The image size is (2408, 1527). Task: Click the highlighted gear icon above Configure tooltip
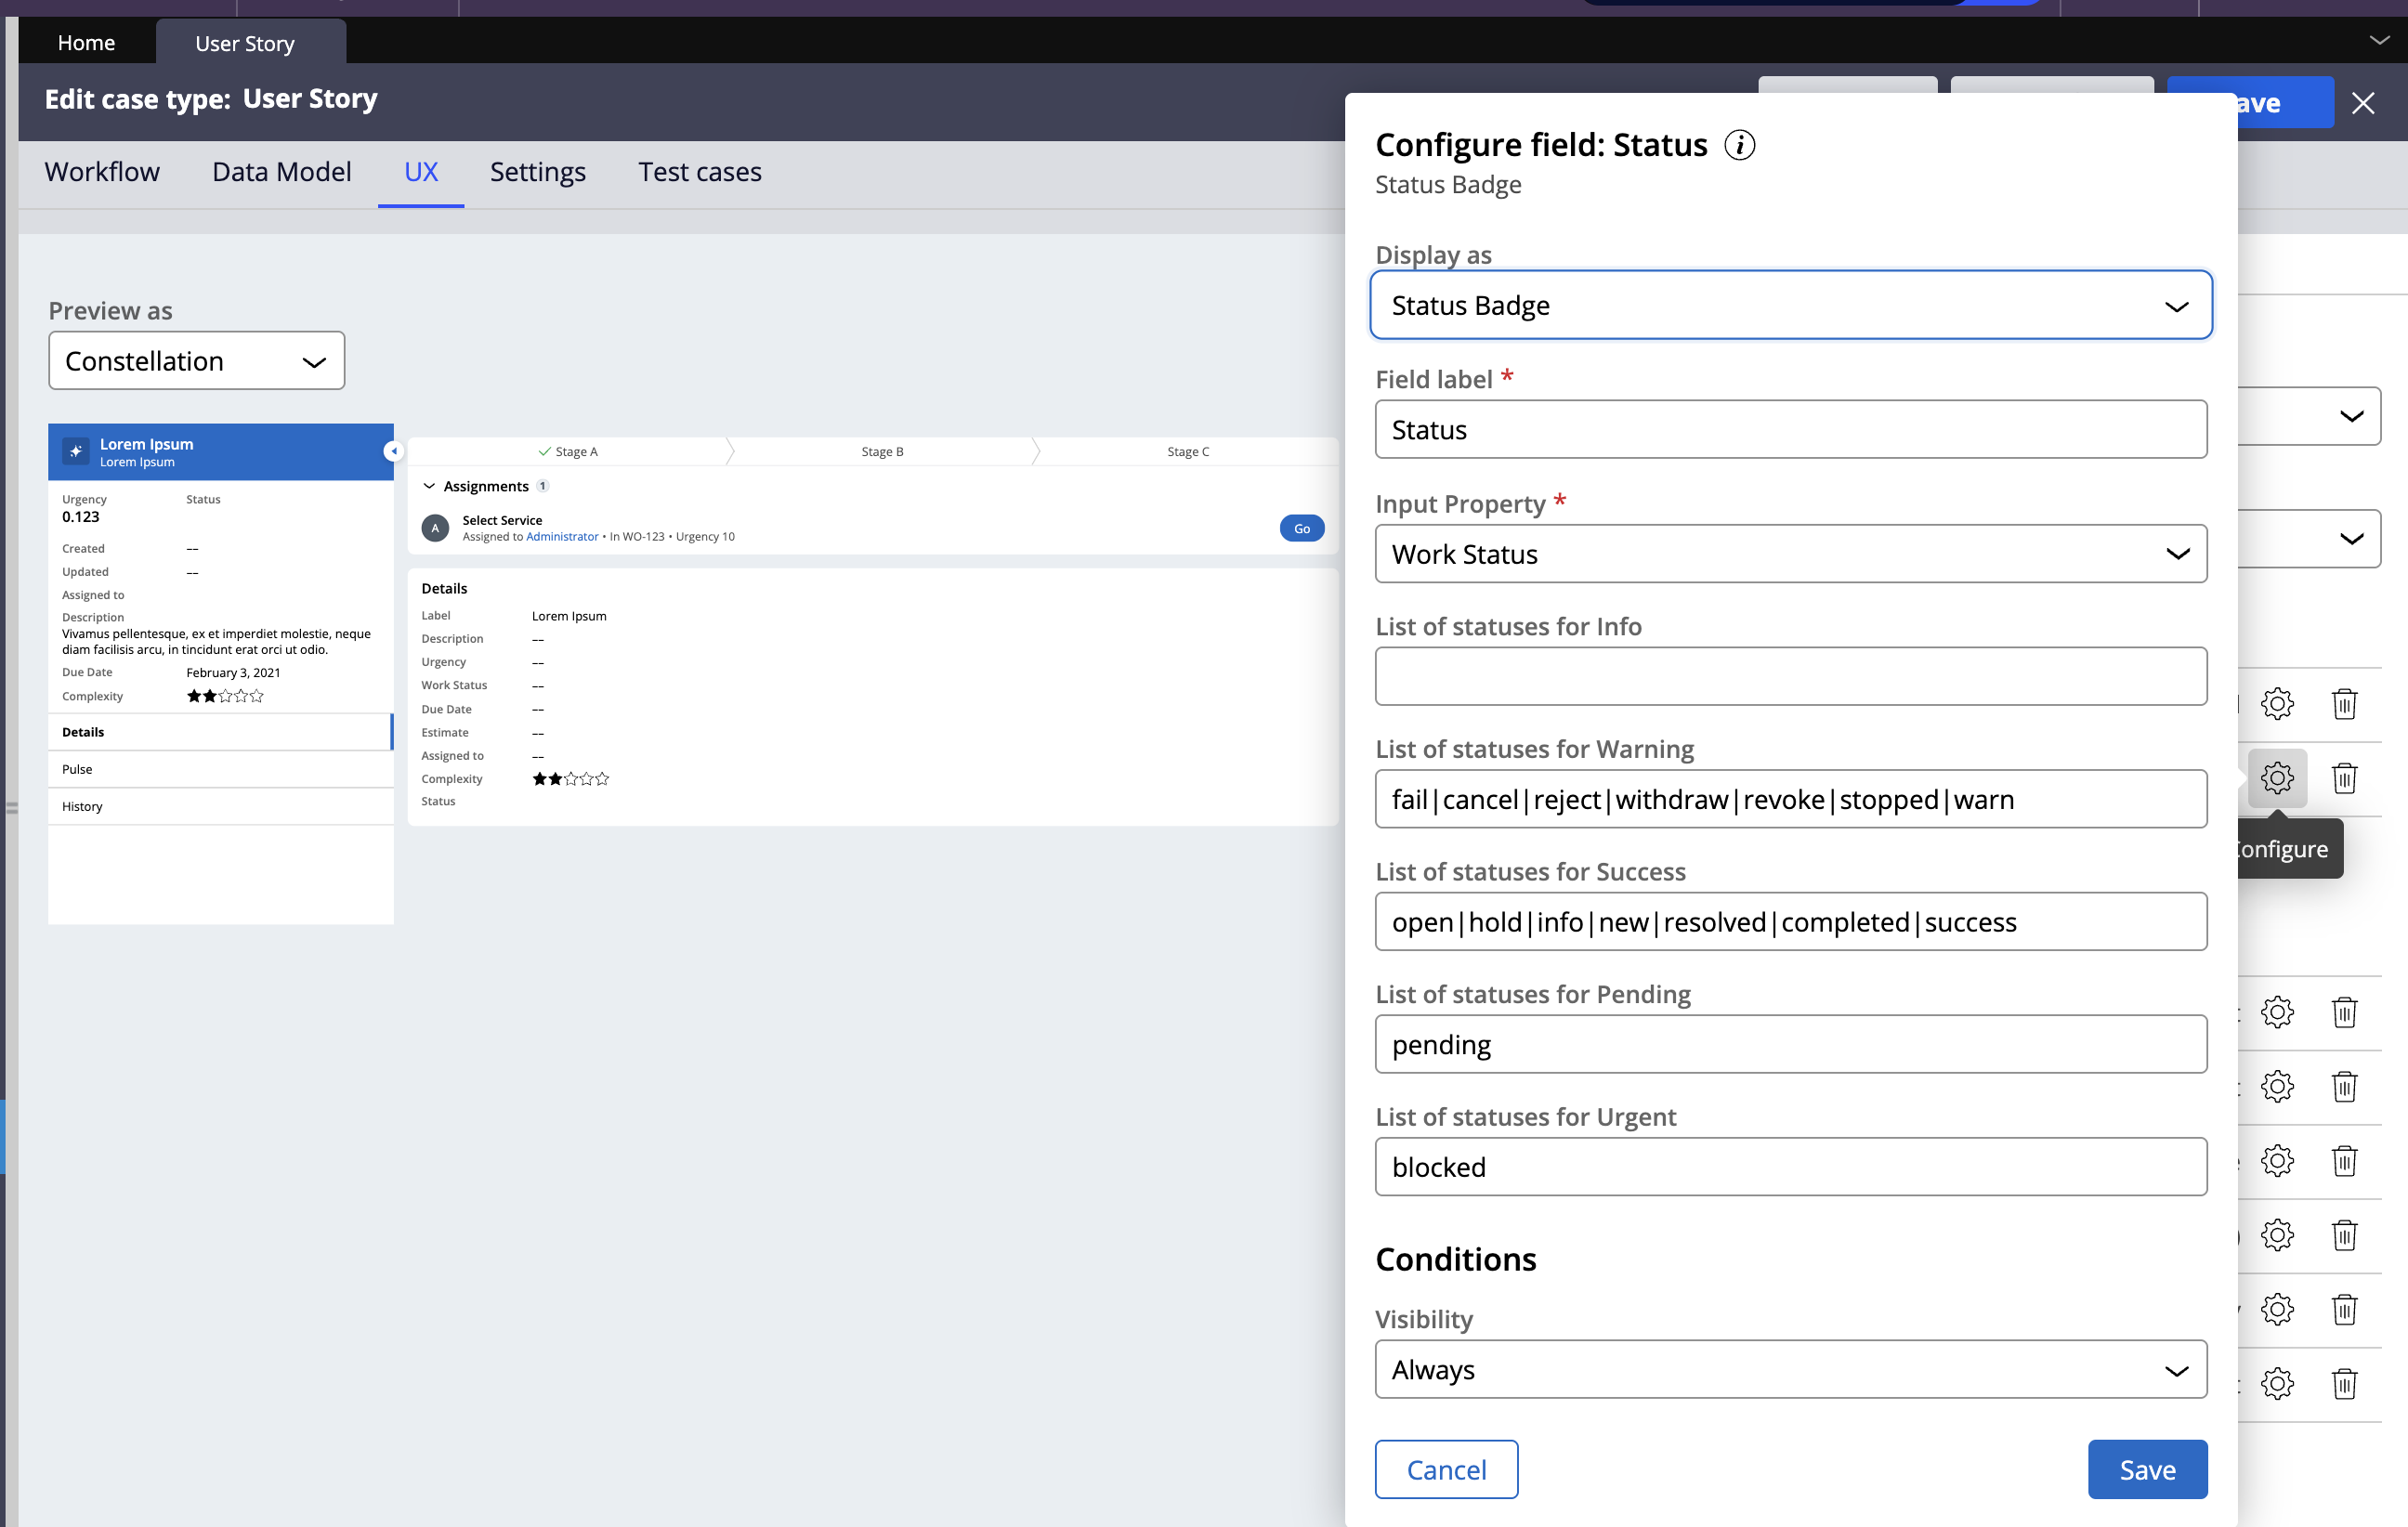pyautogui.click(x=2277, y=777)
